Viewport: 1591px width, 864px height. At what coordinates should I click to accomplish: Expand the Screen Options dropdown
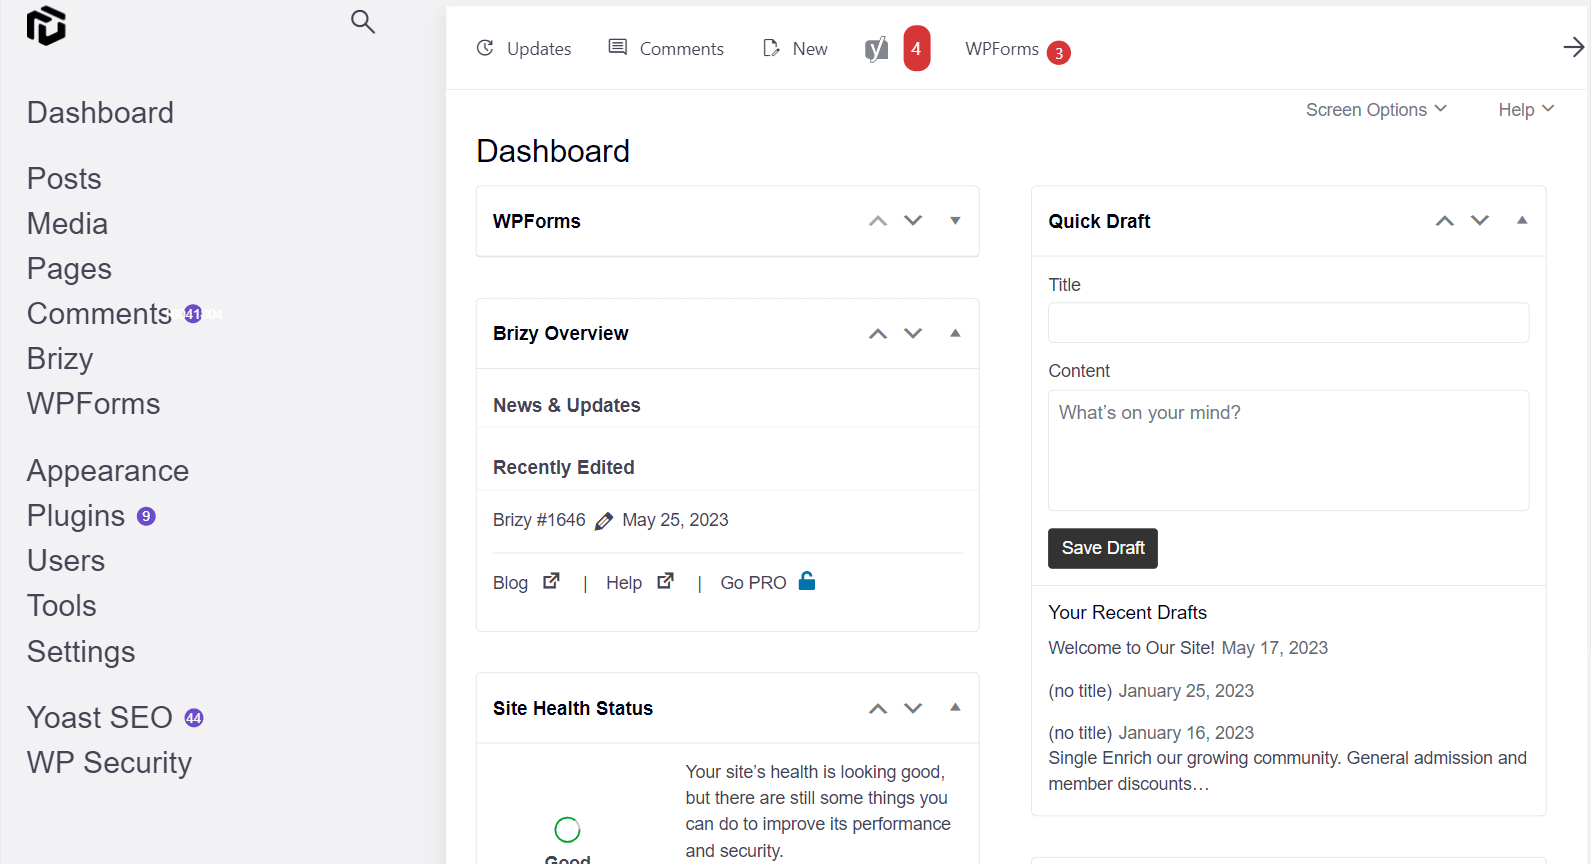[1376, 110]
